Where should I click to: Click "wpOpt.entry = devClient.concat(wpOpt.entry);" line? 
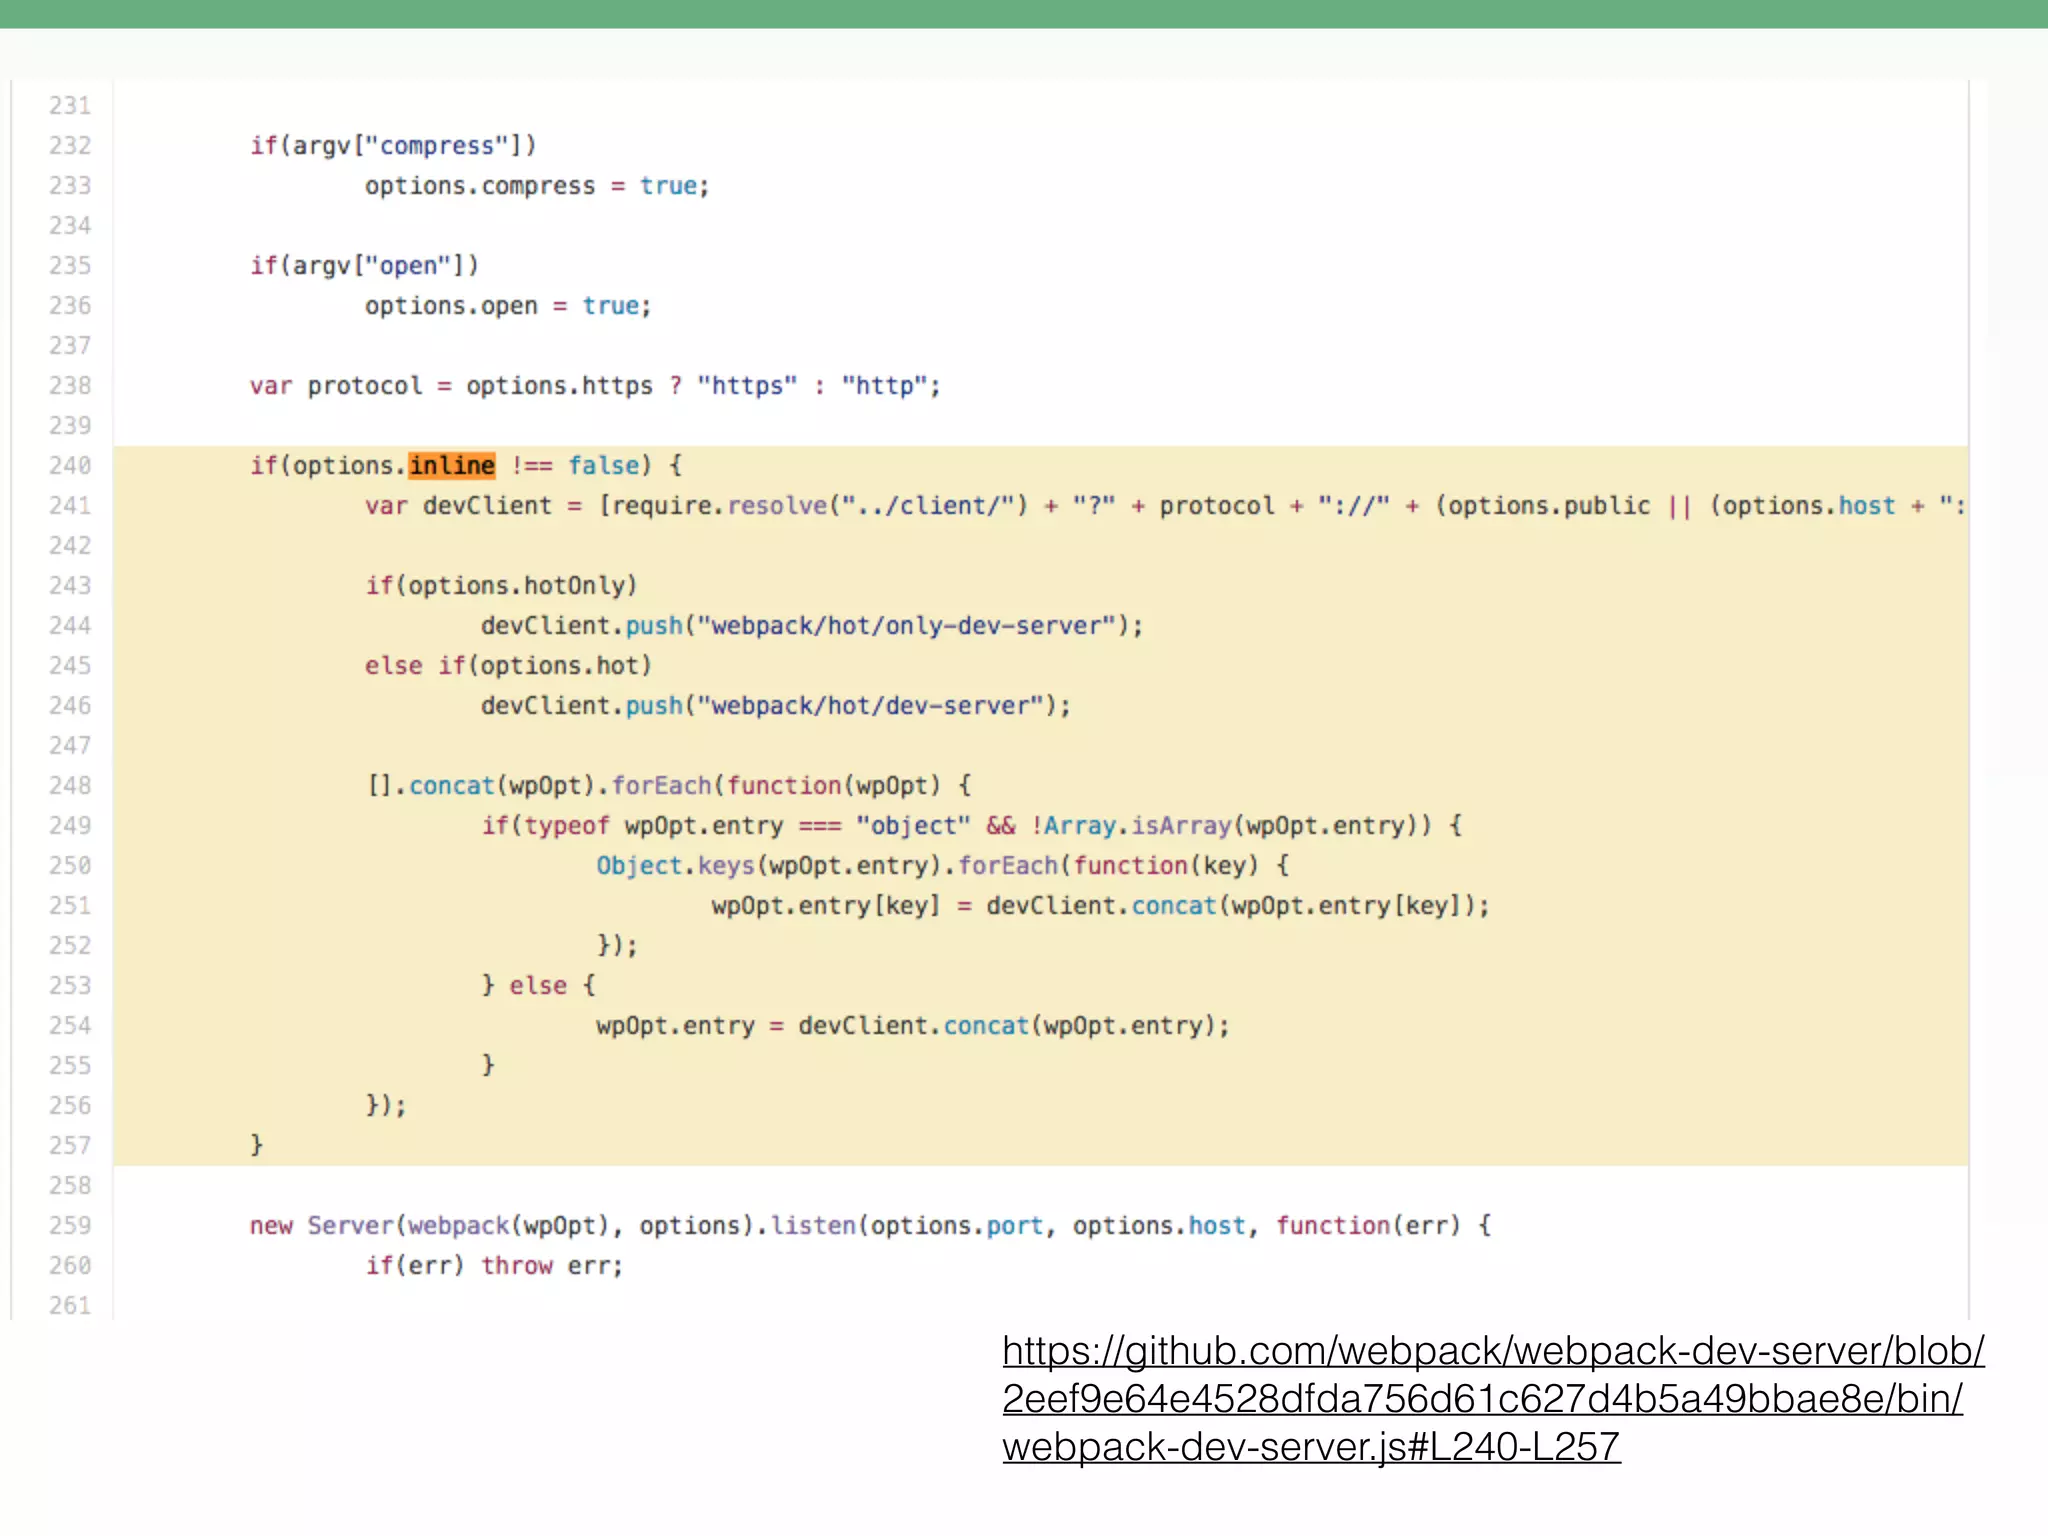[913, 1026]
